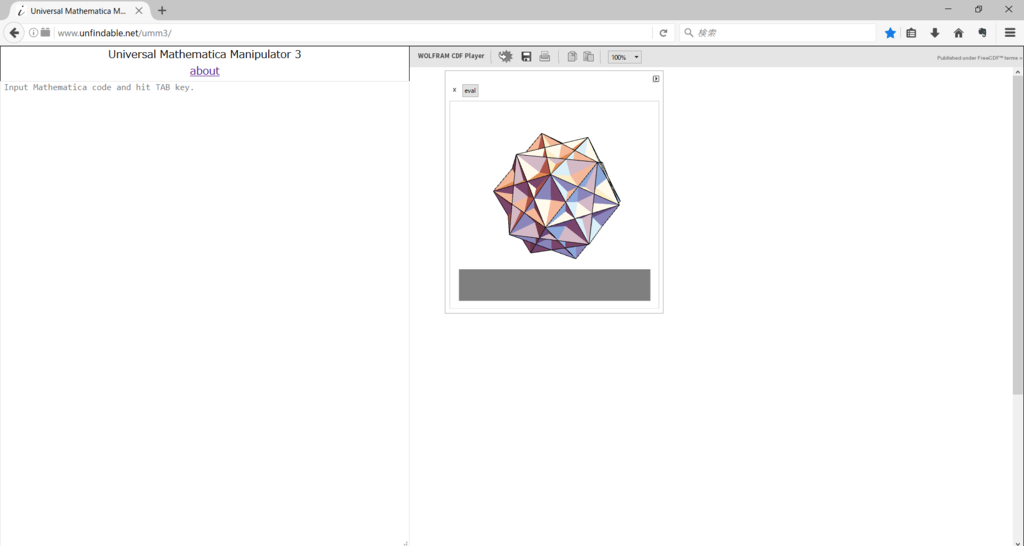
Task: Print the CDF document using printer icon
Action: click(545, 57)
